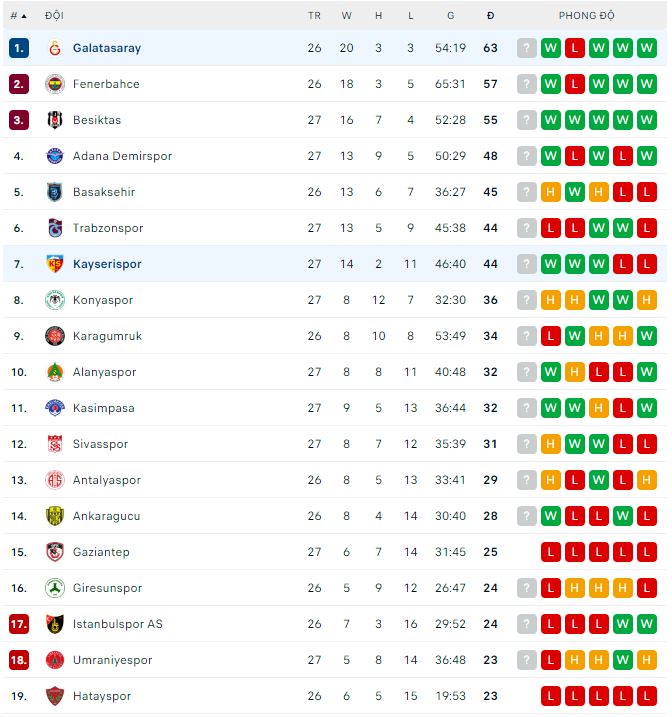Click the Konyaspor club logo
The image size is (672, 717).
click(54, 300)
